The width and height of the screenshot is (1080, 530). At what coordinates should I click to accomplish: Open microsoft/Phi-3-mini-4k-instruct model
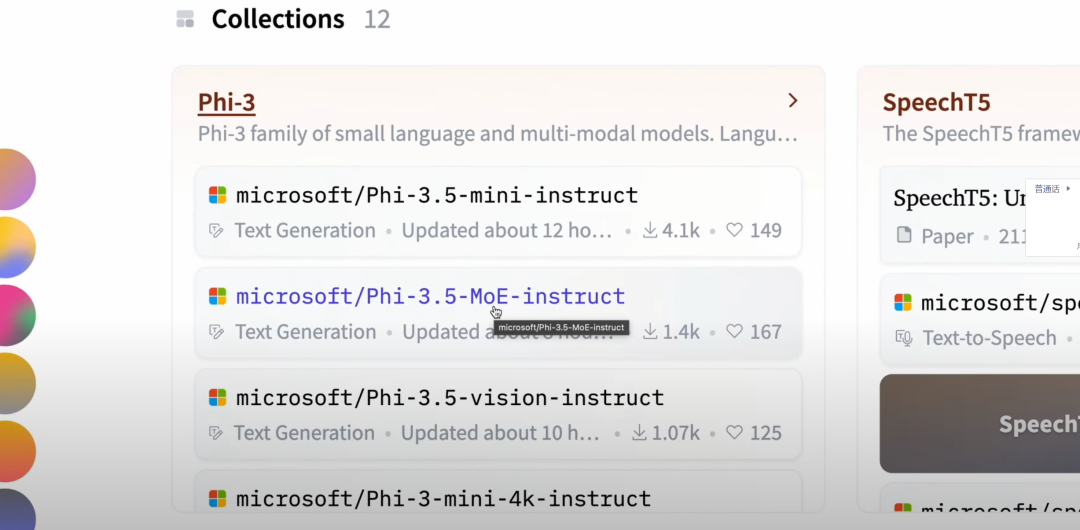[444, 498]
